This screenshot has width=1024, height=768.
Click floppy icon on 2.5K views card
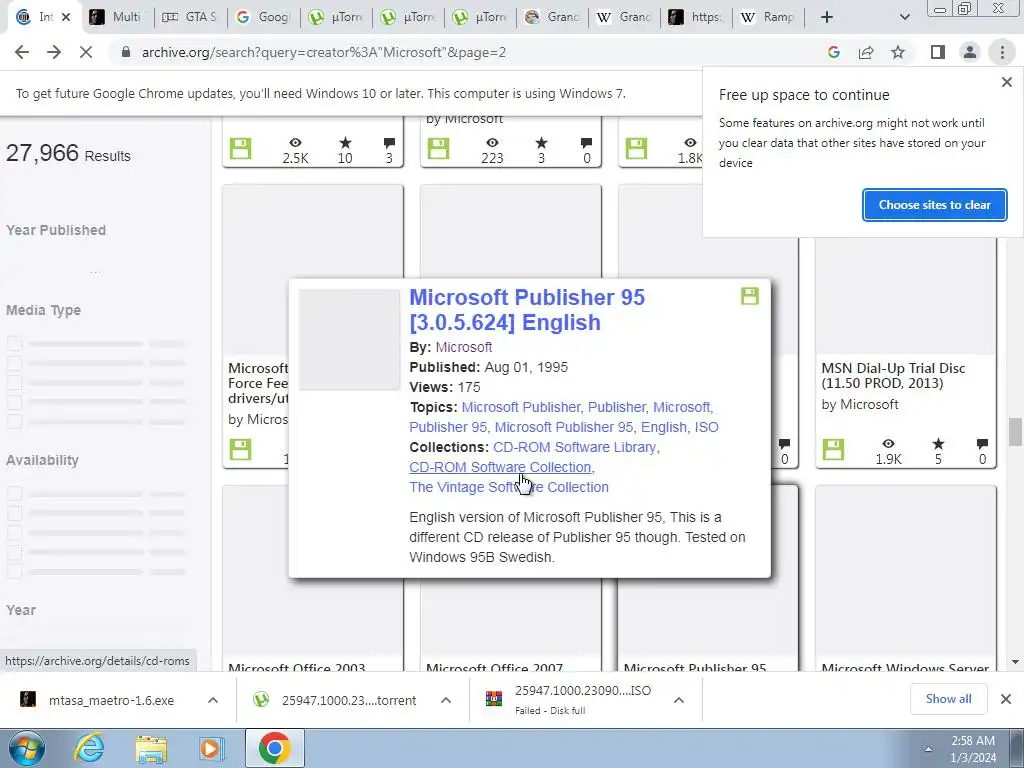[240, 148]
